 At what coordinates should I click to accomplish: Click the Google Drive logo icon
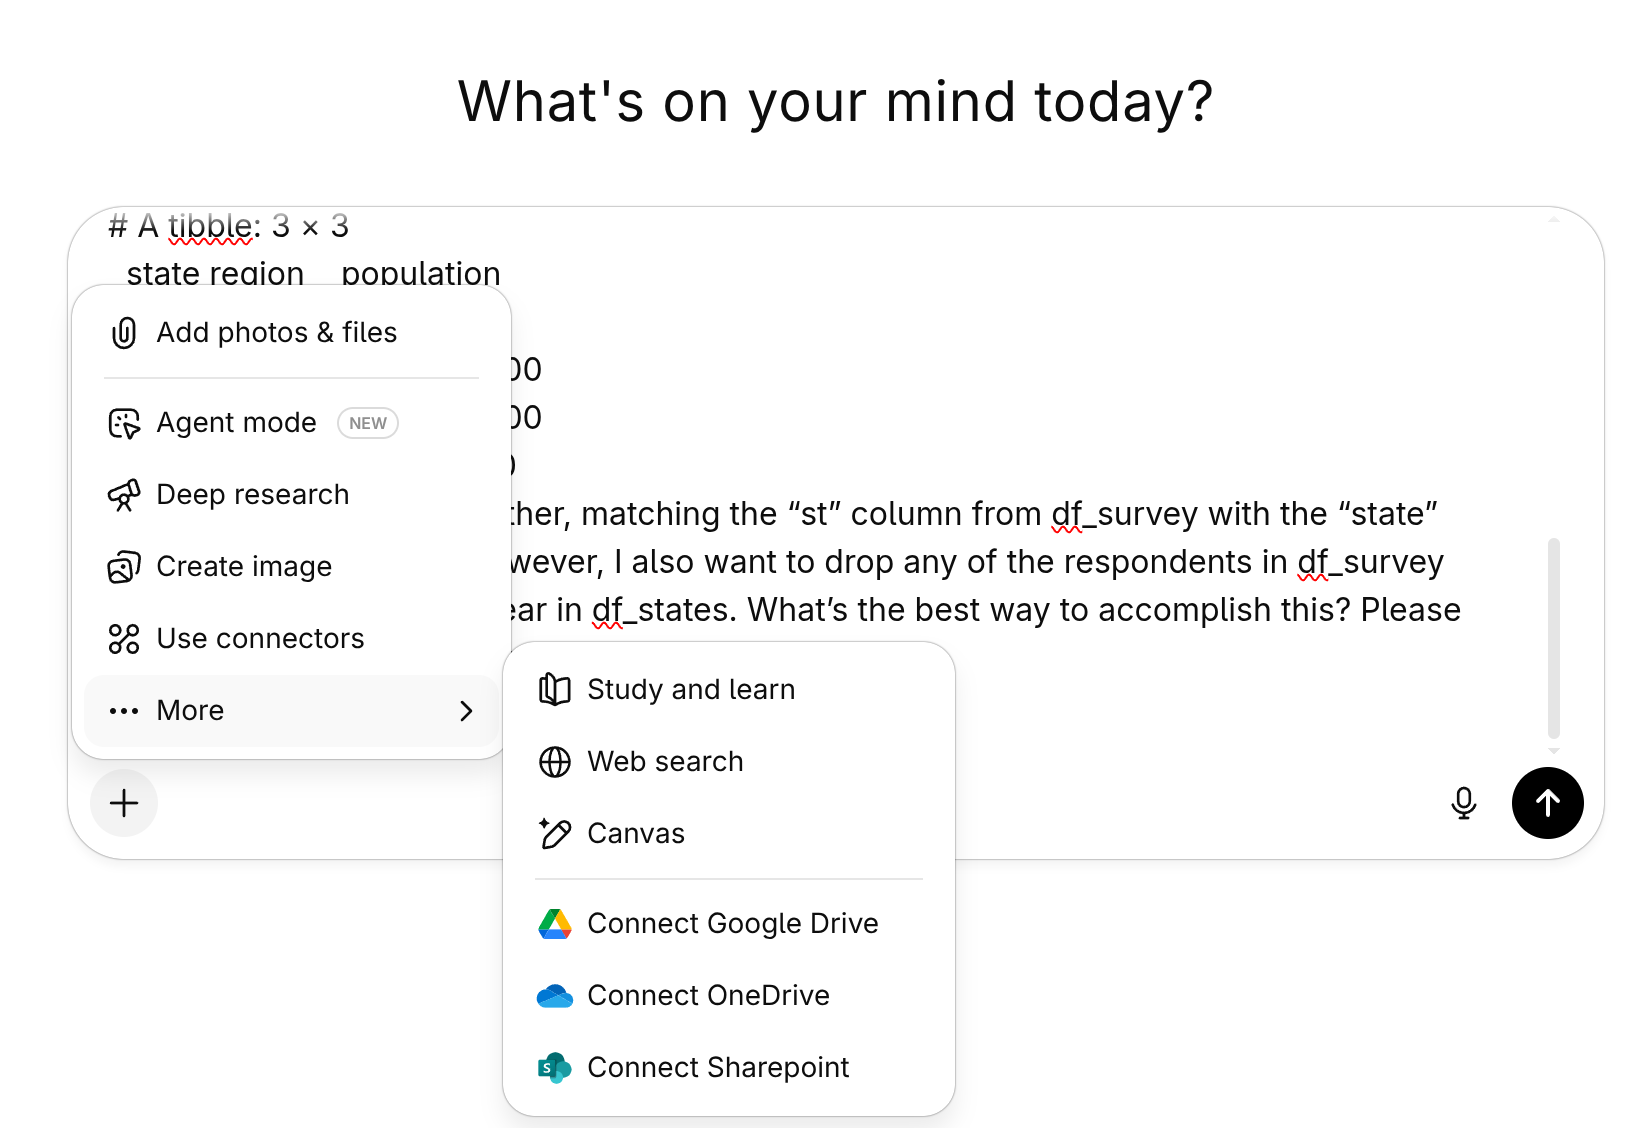pyautogui.click(x=555, y=924)
